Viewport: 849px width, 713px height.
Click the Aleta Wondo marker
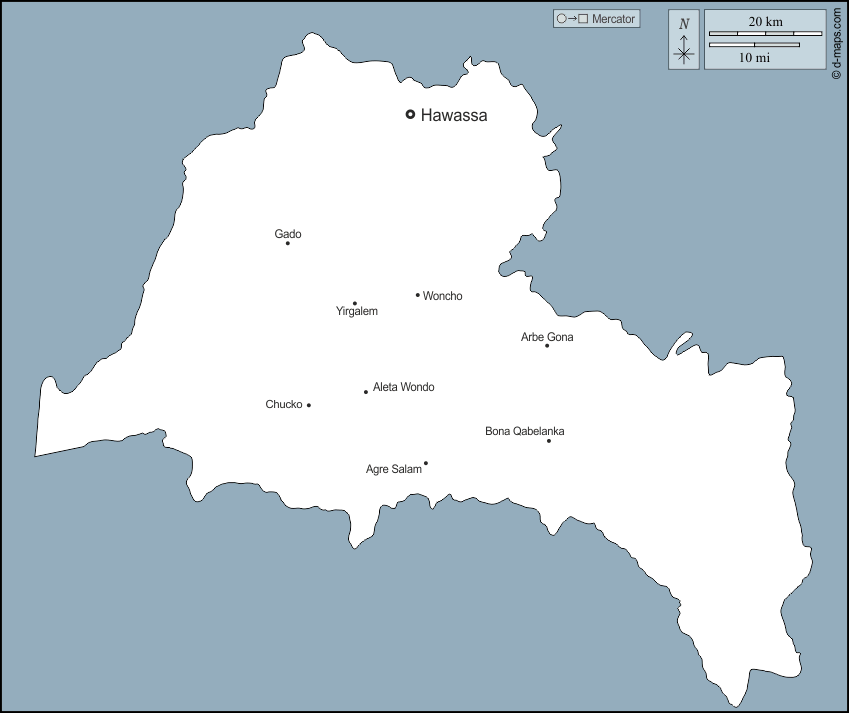click(365, 391)
